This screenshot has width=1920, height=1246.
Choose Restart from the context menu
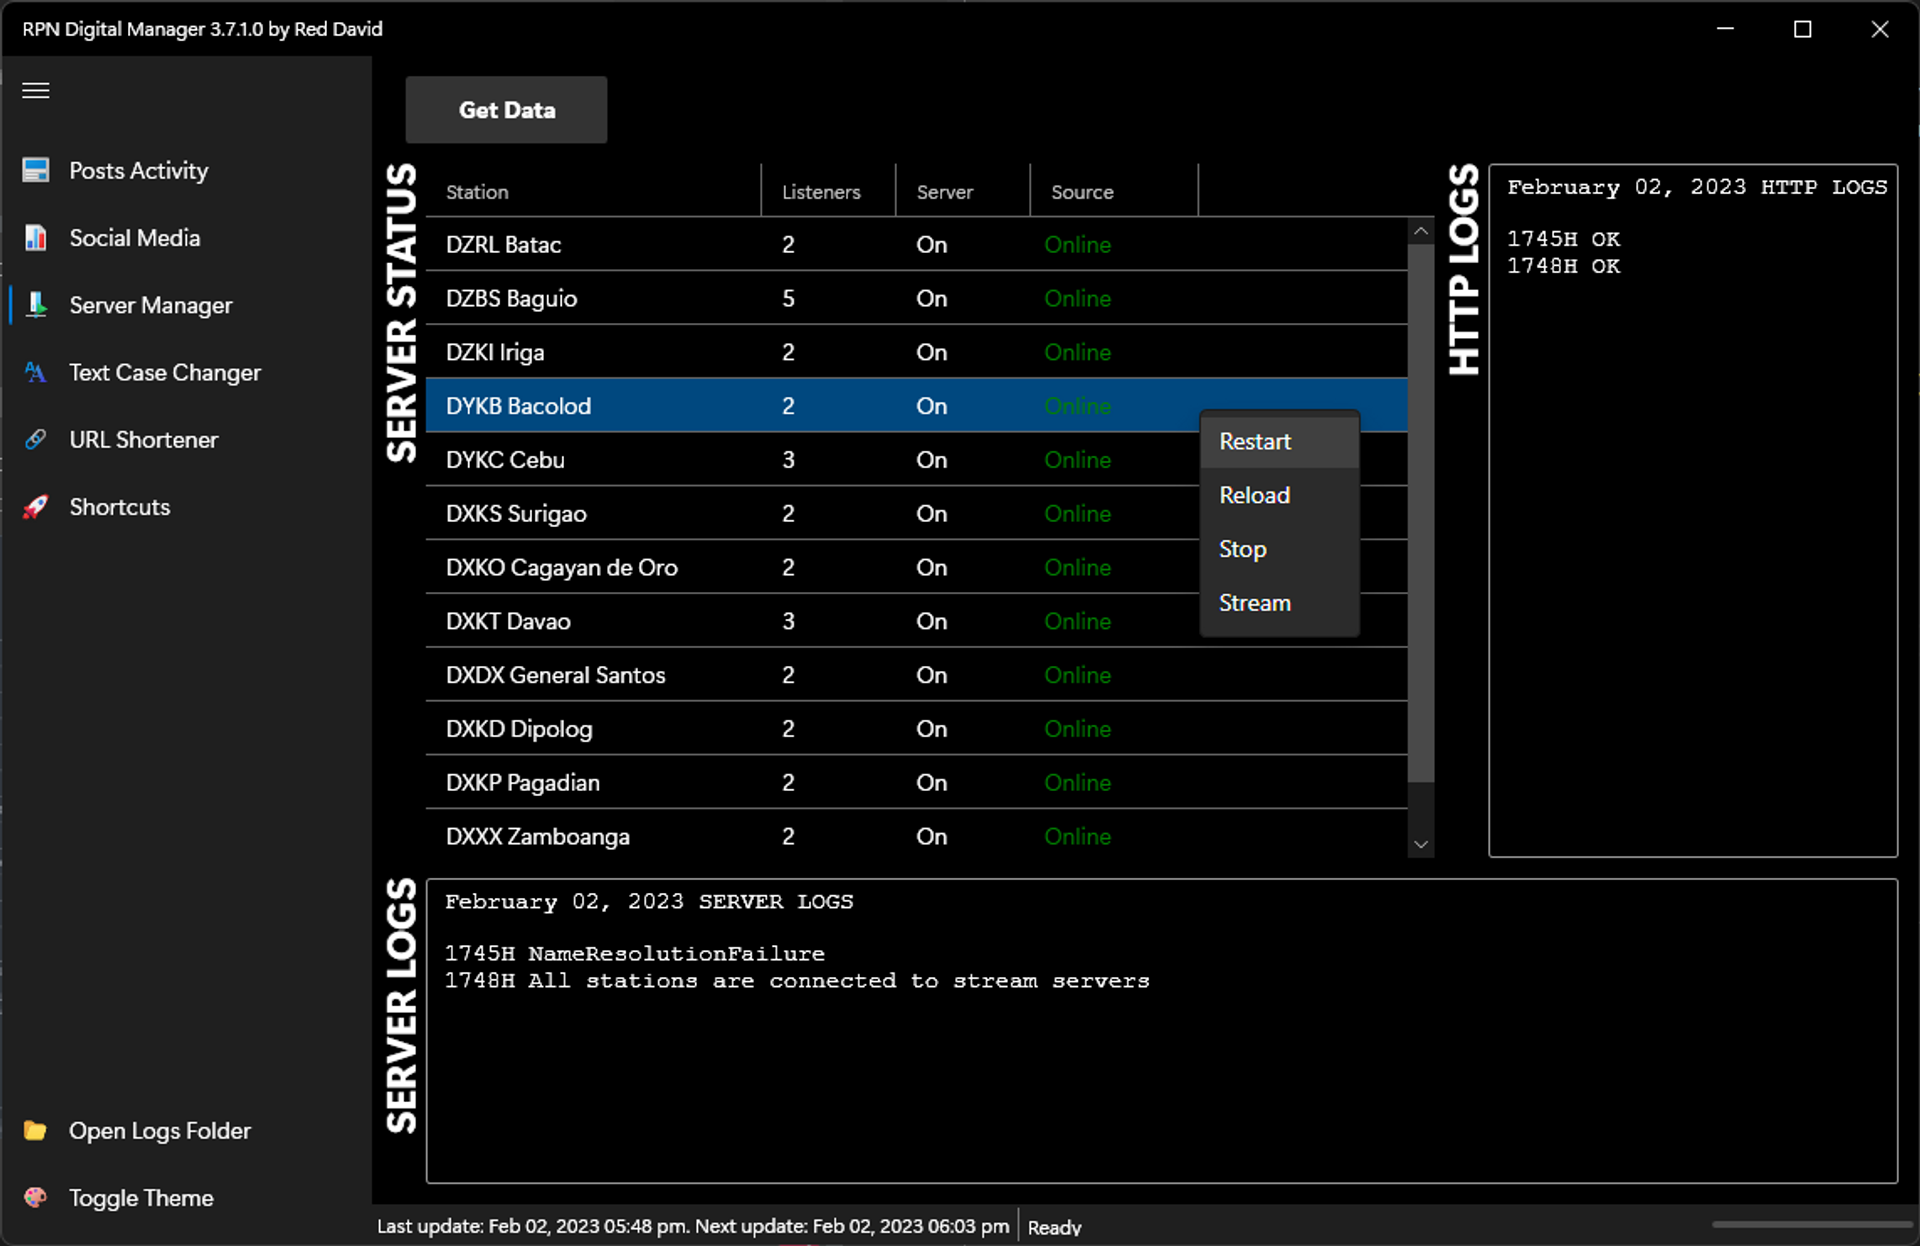click(1279, 441)
